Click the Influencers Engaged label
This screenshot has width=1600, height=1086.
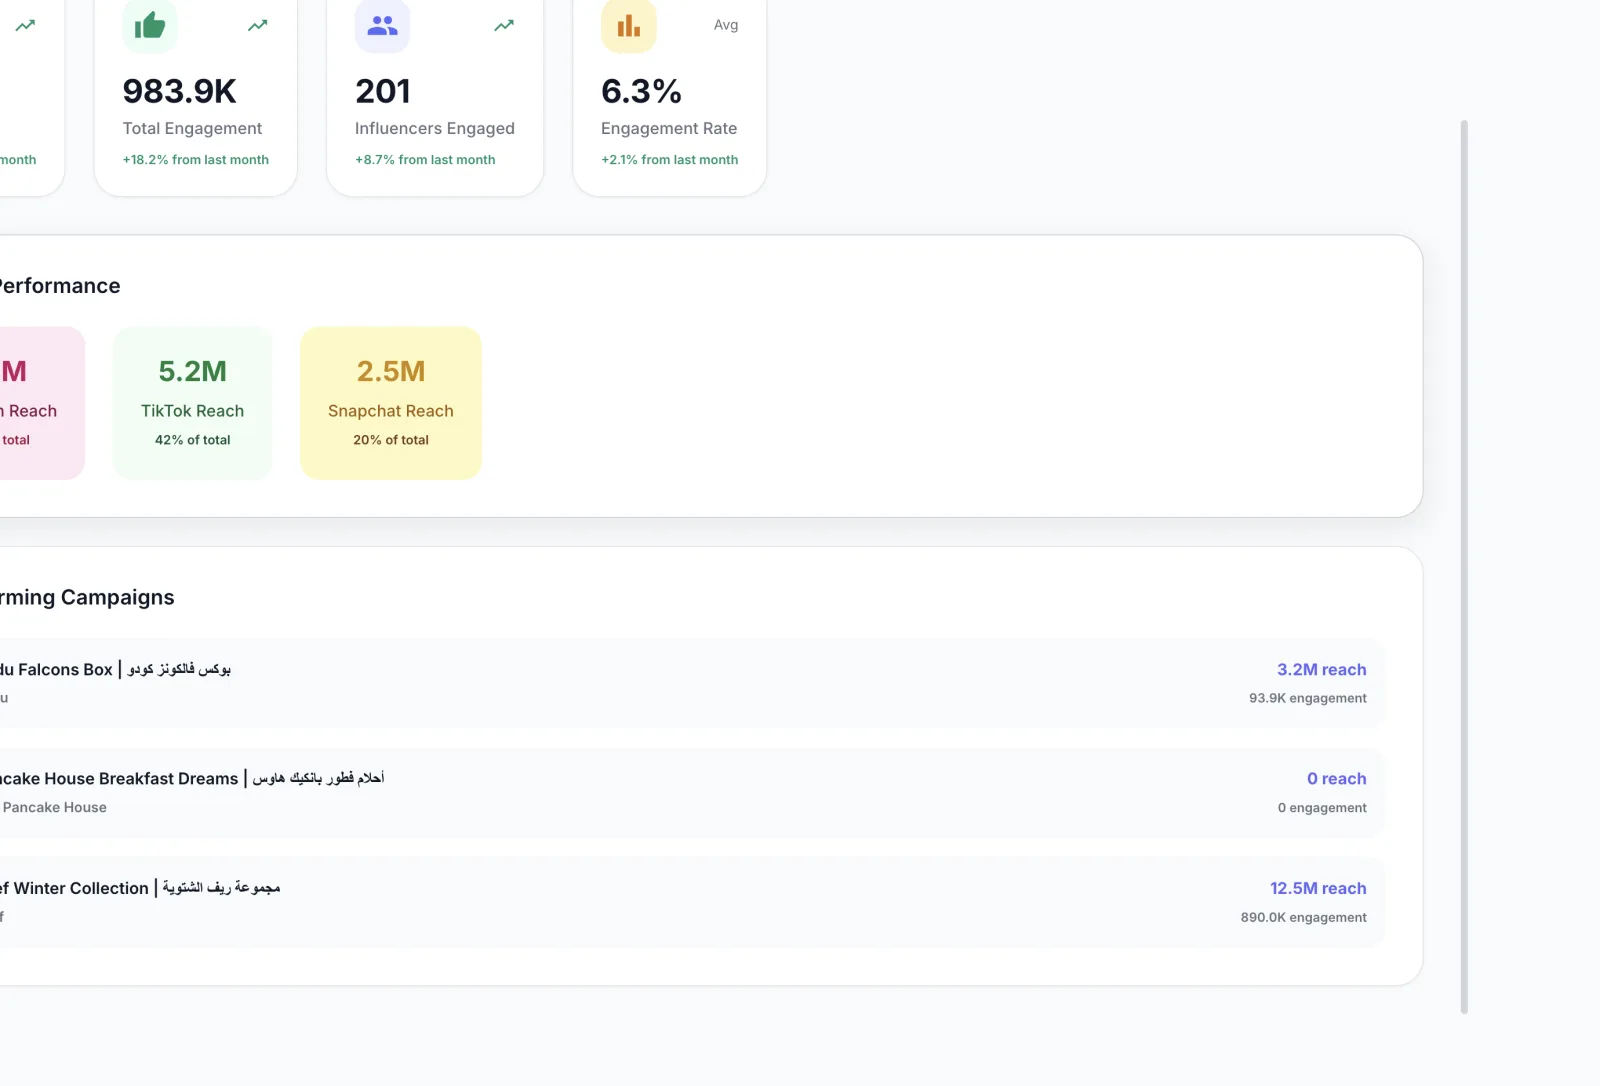tap(435, 128)
